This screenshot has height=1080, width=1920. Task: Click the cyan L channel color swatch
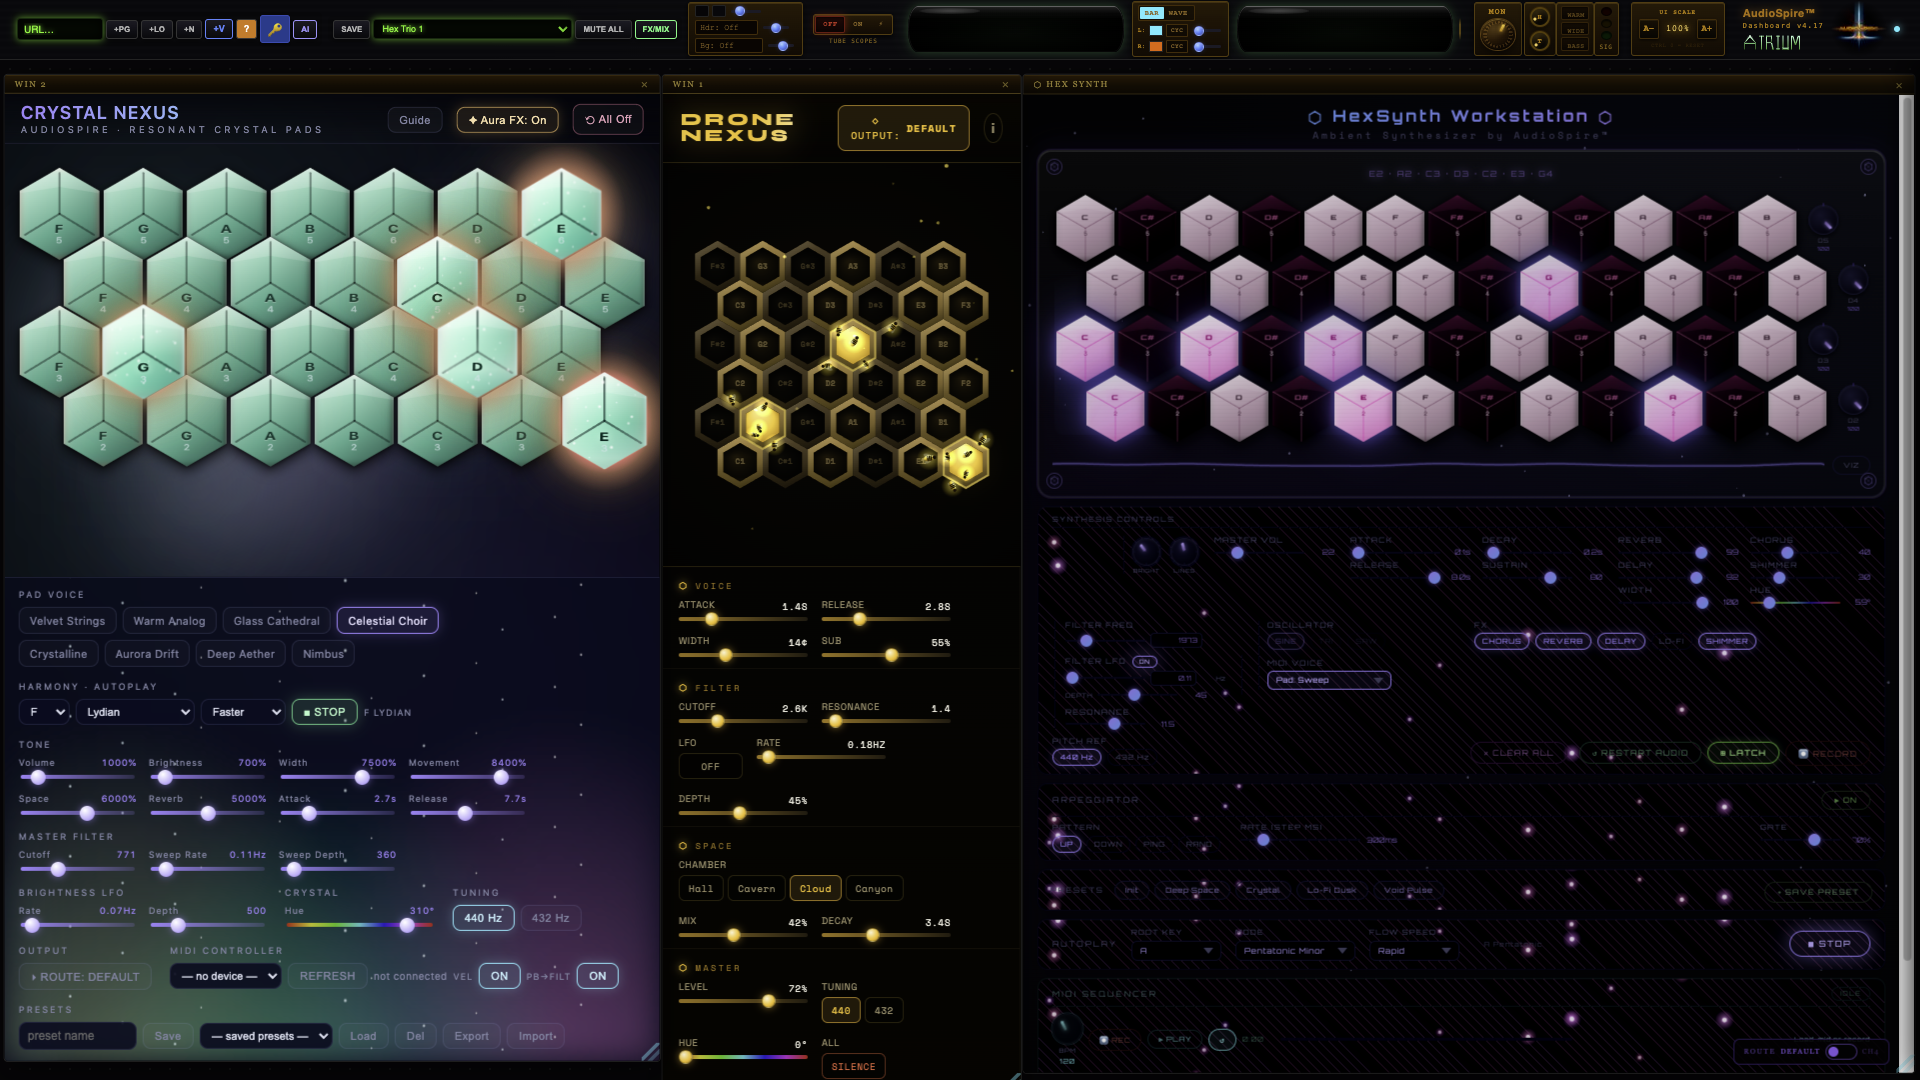coord(1156,30)
